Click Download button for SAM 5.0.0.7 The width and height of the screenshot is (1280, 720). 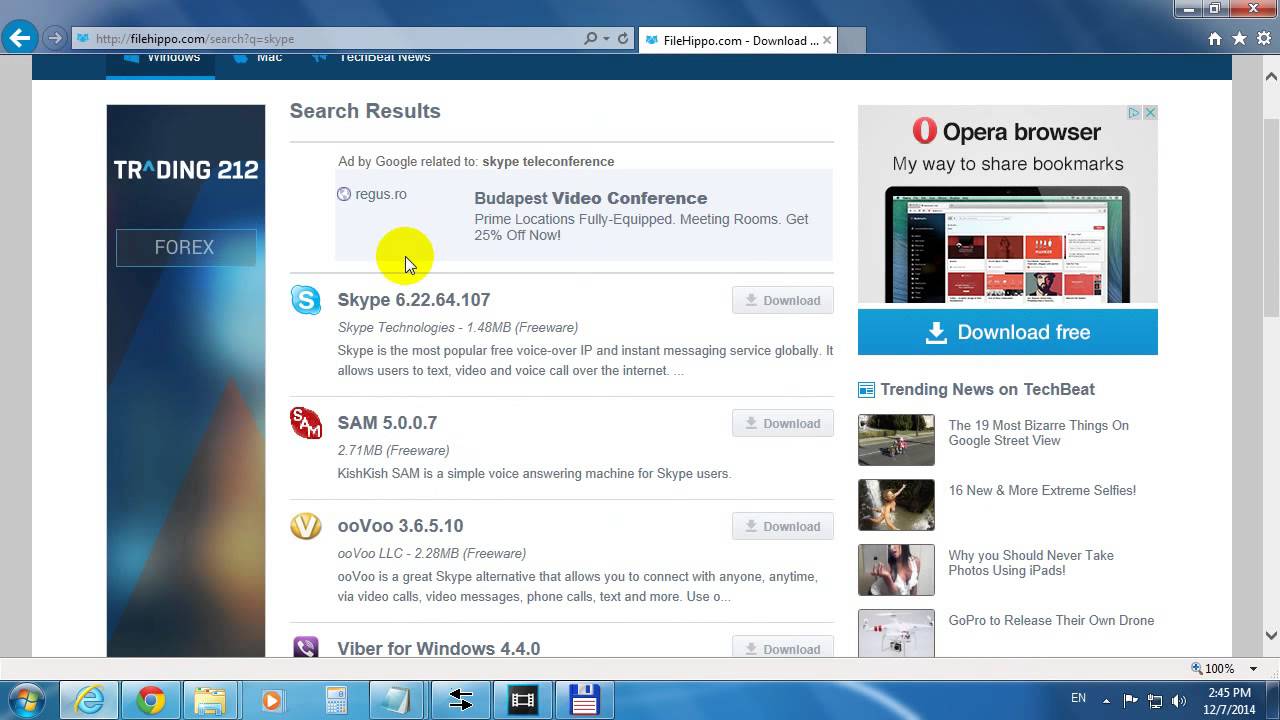783,423
